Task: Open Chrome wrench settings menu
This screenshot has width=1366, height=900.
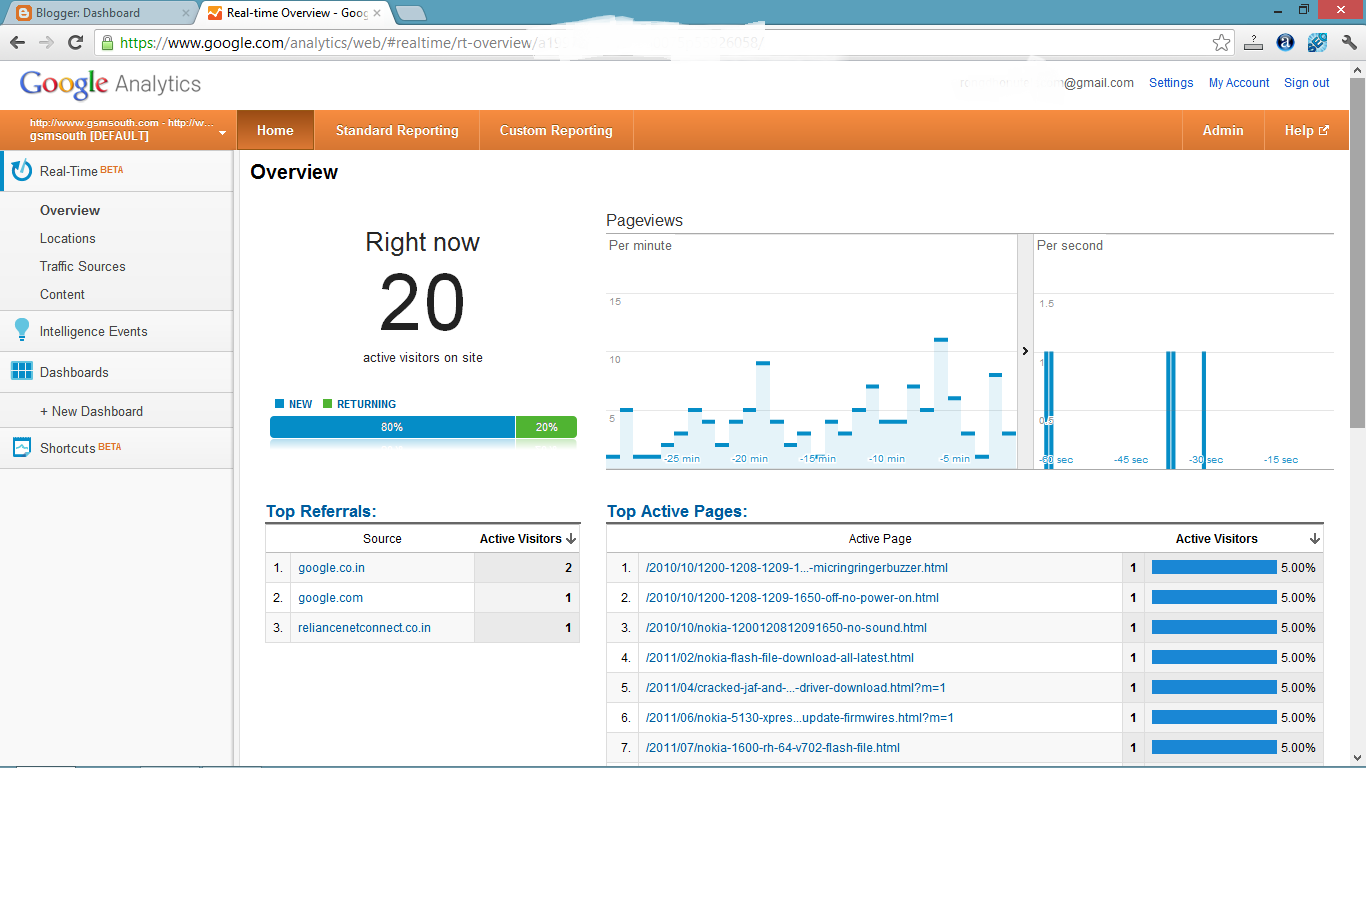Action: [1349, 42]
